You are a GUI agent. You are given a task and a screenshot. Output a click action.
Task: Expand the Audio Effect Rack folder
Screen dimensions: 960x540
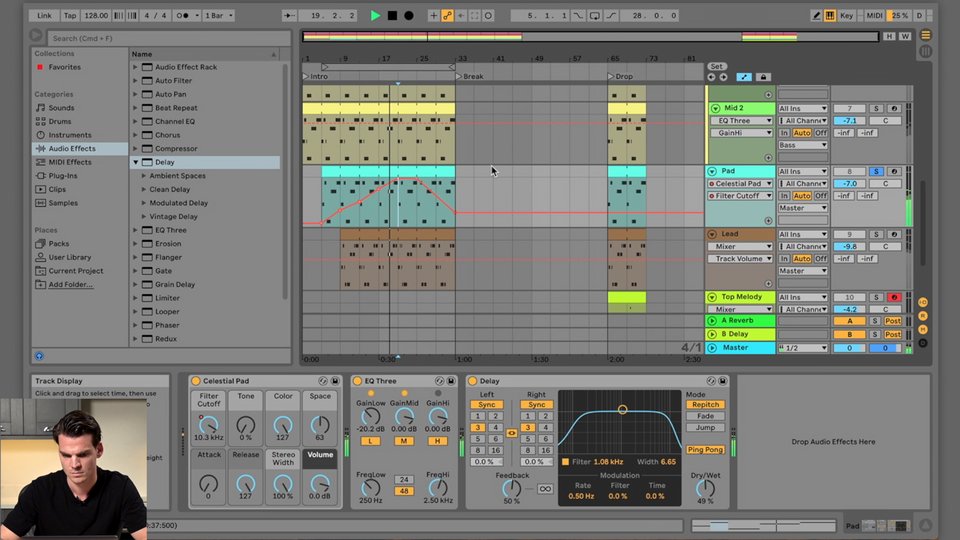(135, 67)
